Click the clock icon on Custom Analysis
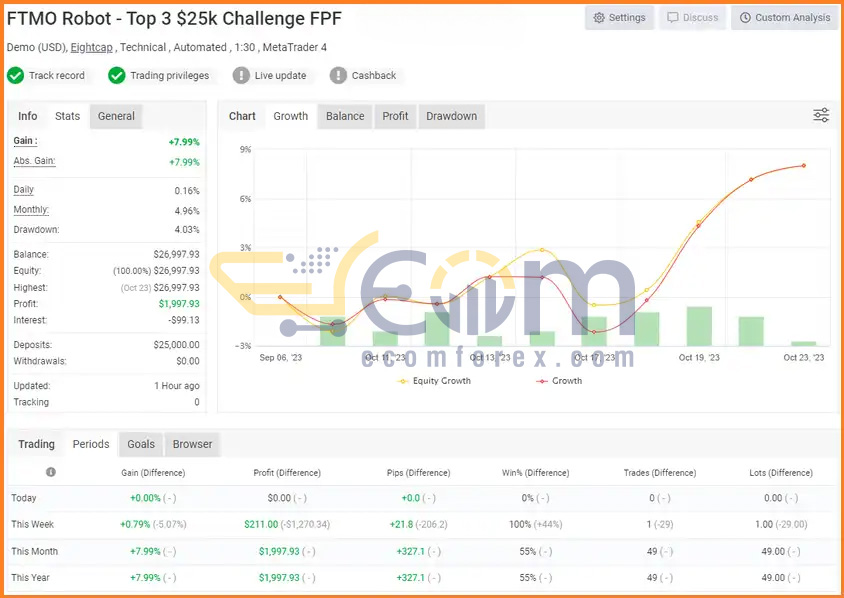 coord(745,18)
